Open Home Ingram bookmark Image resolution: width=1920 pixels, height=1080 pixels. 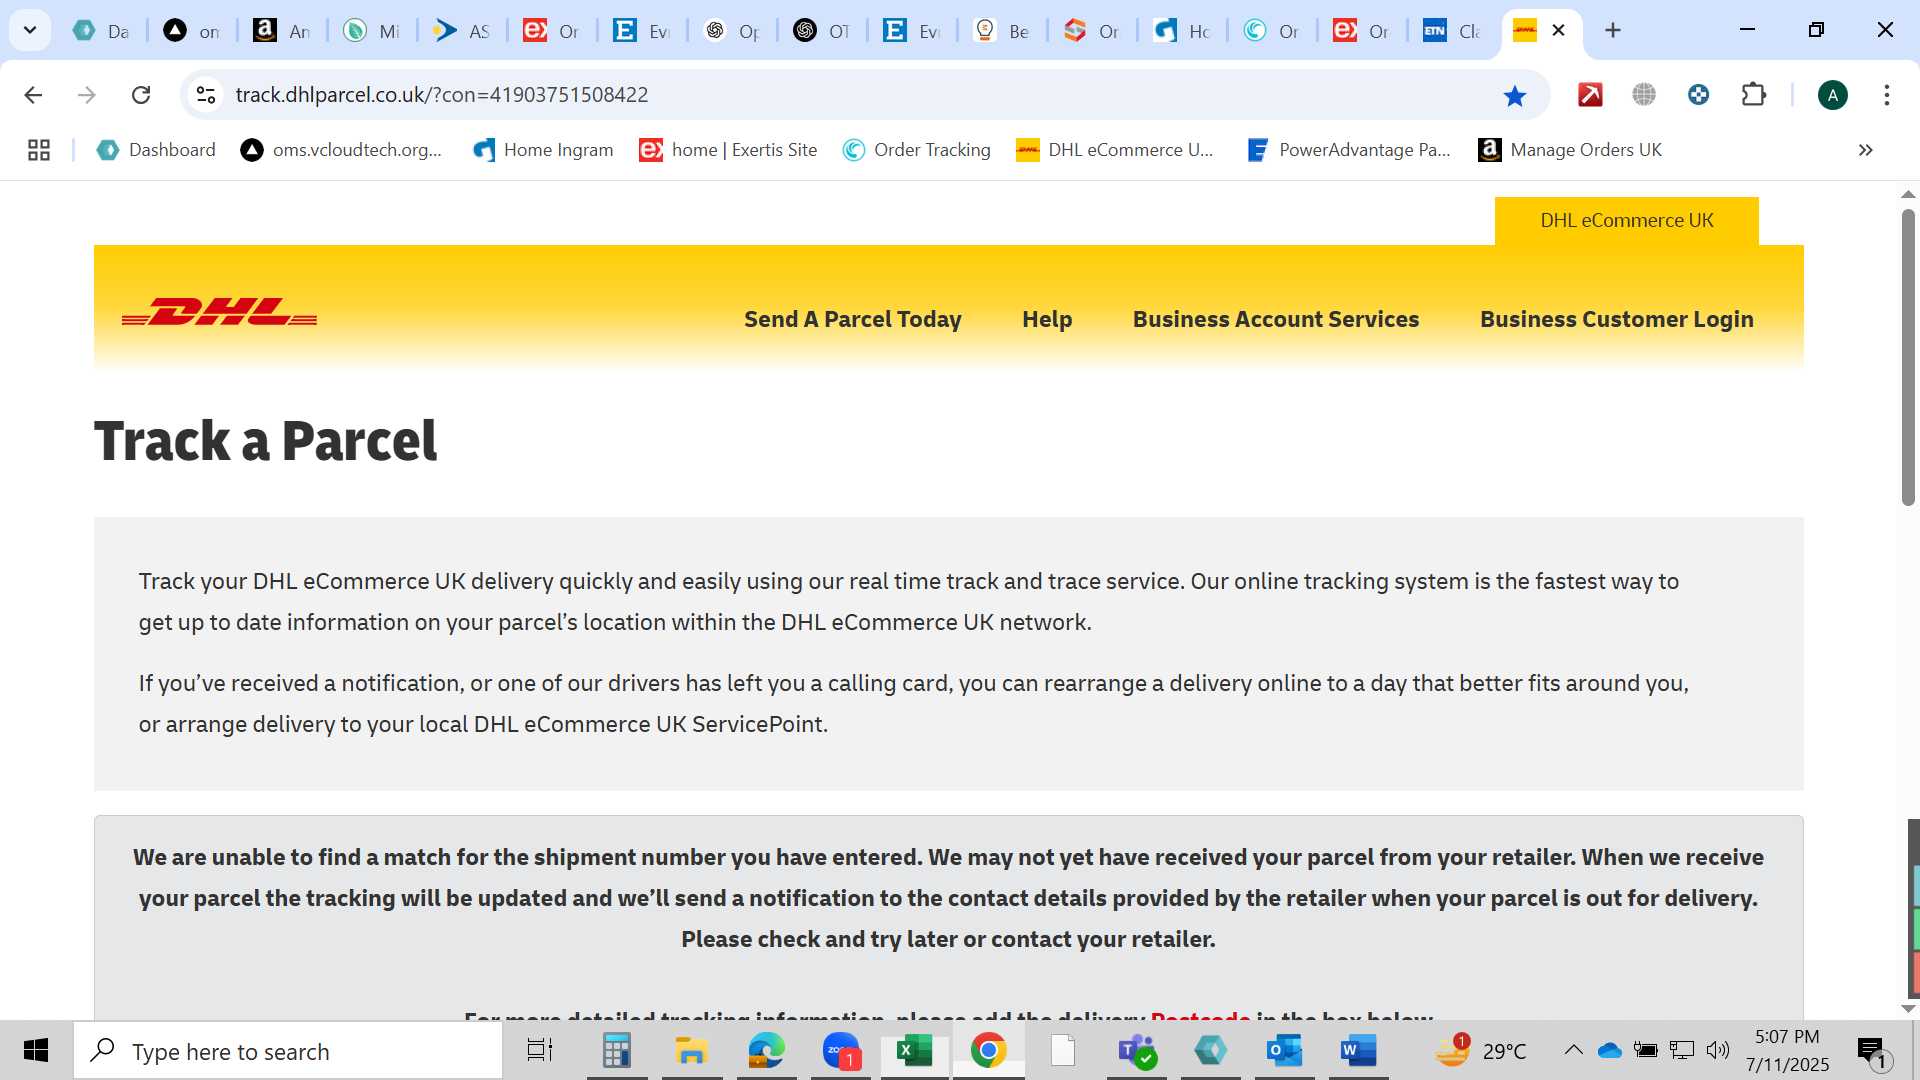[542, 150]
